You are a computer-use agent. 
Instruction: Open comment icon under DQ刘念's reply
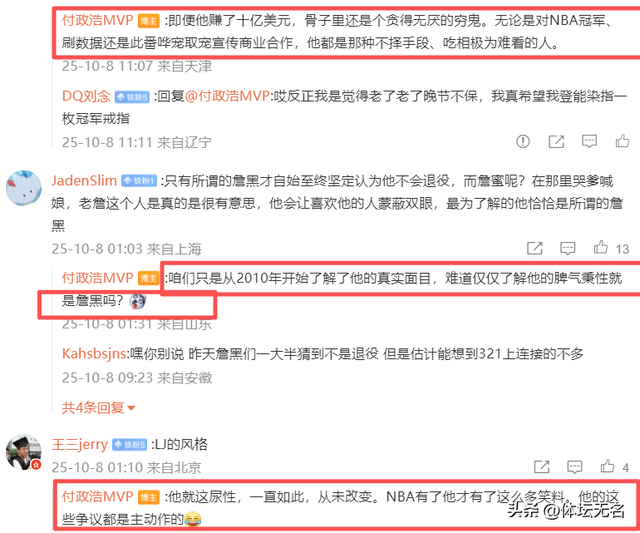click(589, 141)
